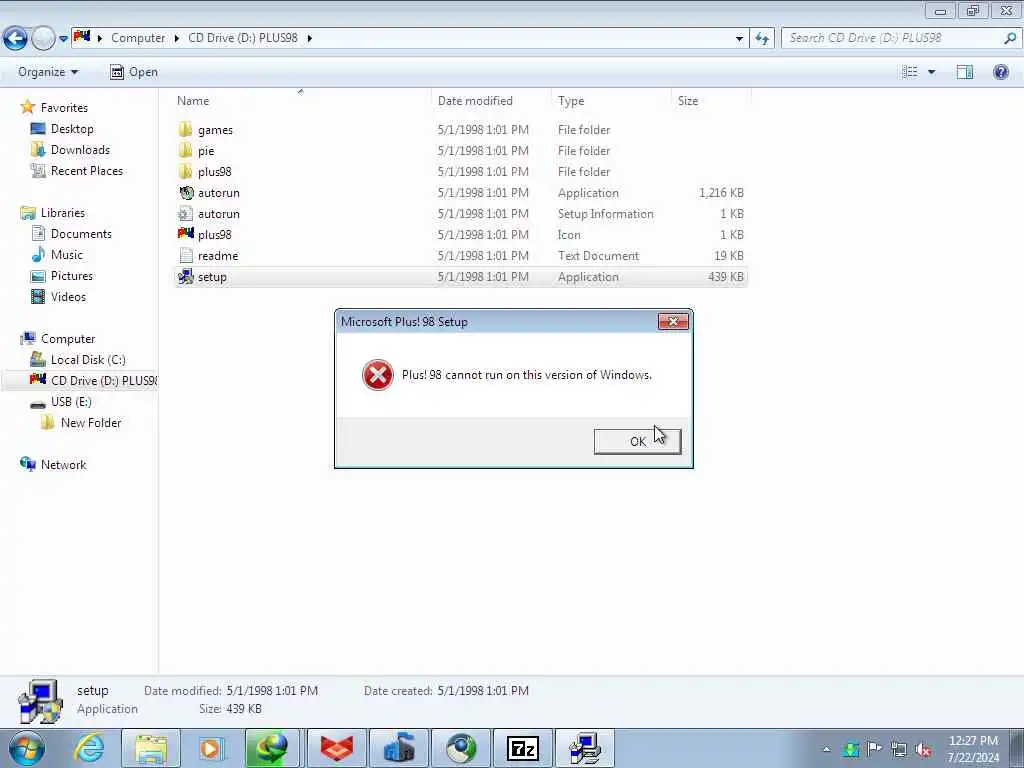Screen dimensions: 1024x768
Task: Go back using the Back arrow button
Action: pos(16,39)
